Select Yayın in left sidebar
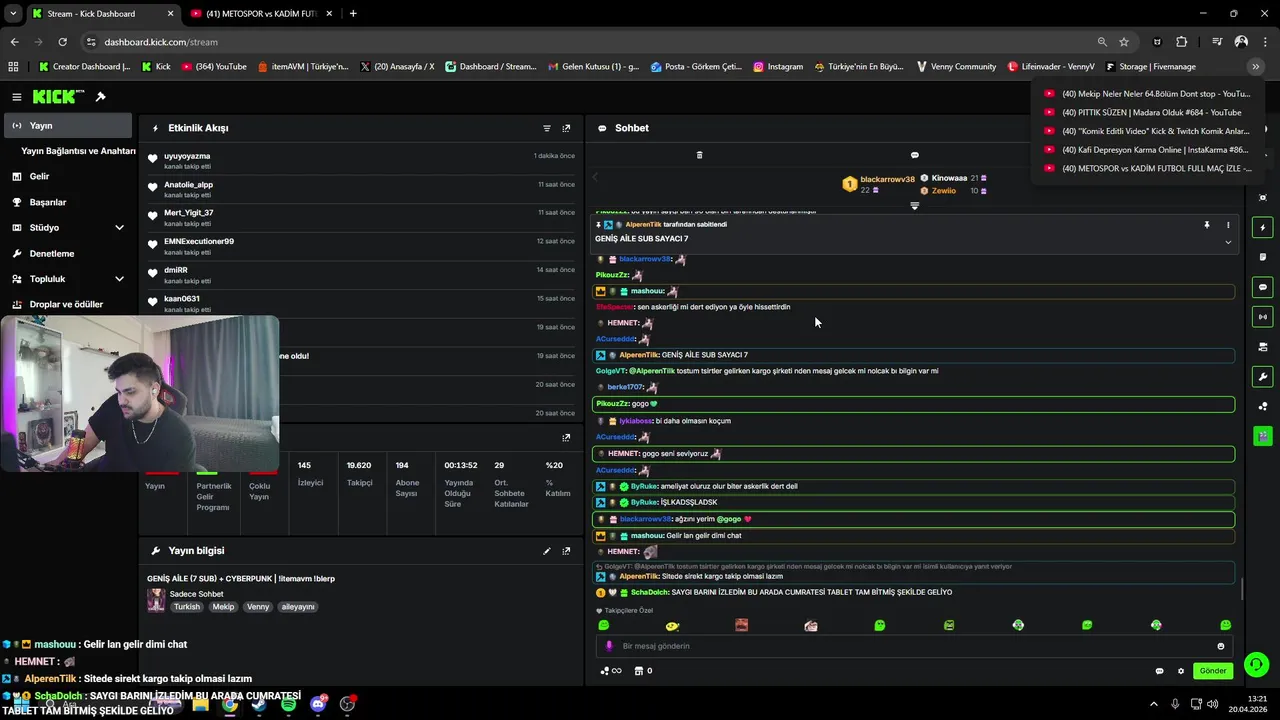 68,126
